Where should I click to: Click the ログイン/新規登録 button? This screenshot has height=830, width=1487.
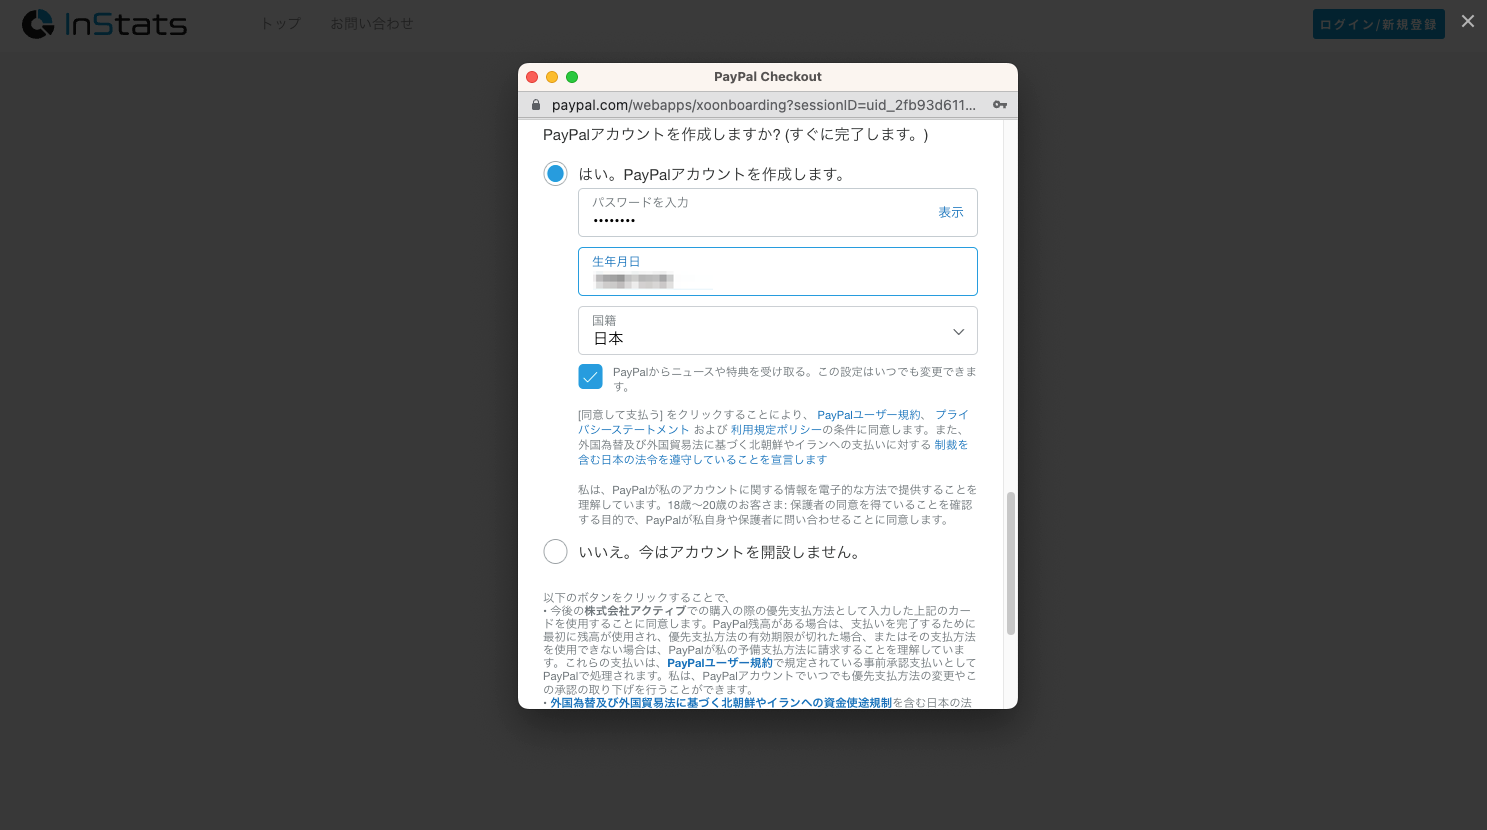1378,24
